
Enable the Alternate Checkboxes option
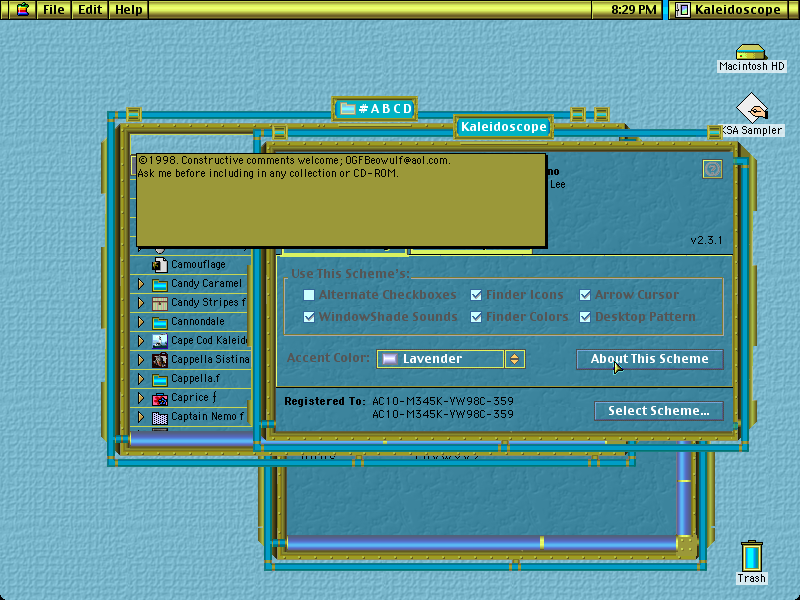click(309, 295)
